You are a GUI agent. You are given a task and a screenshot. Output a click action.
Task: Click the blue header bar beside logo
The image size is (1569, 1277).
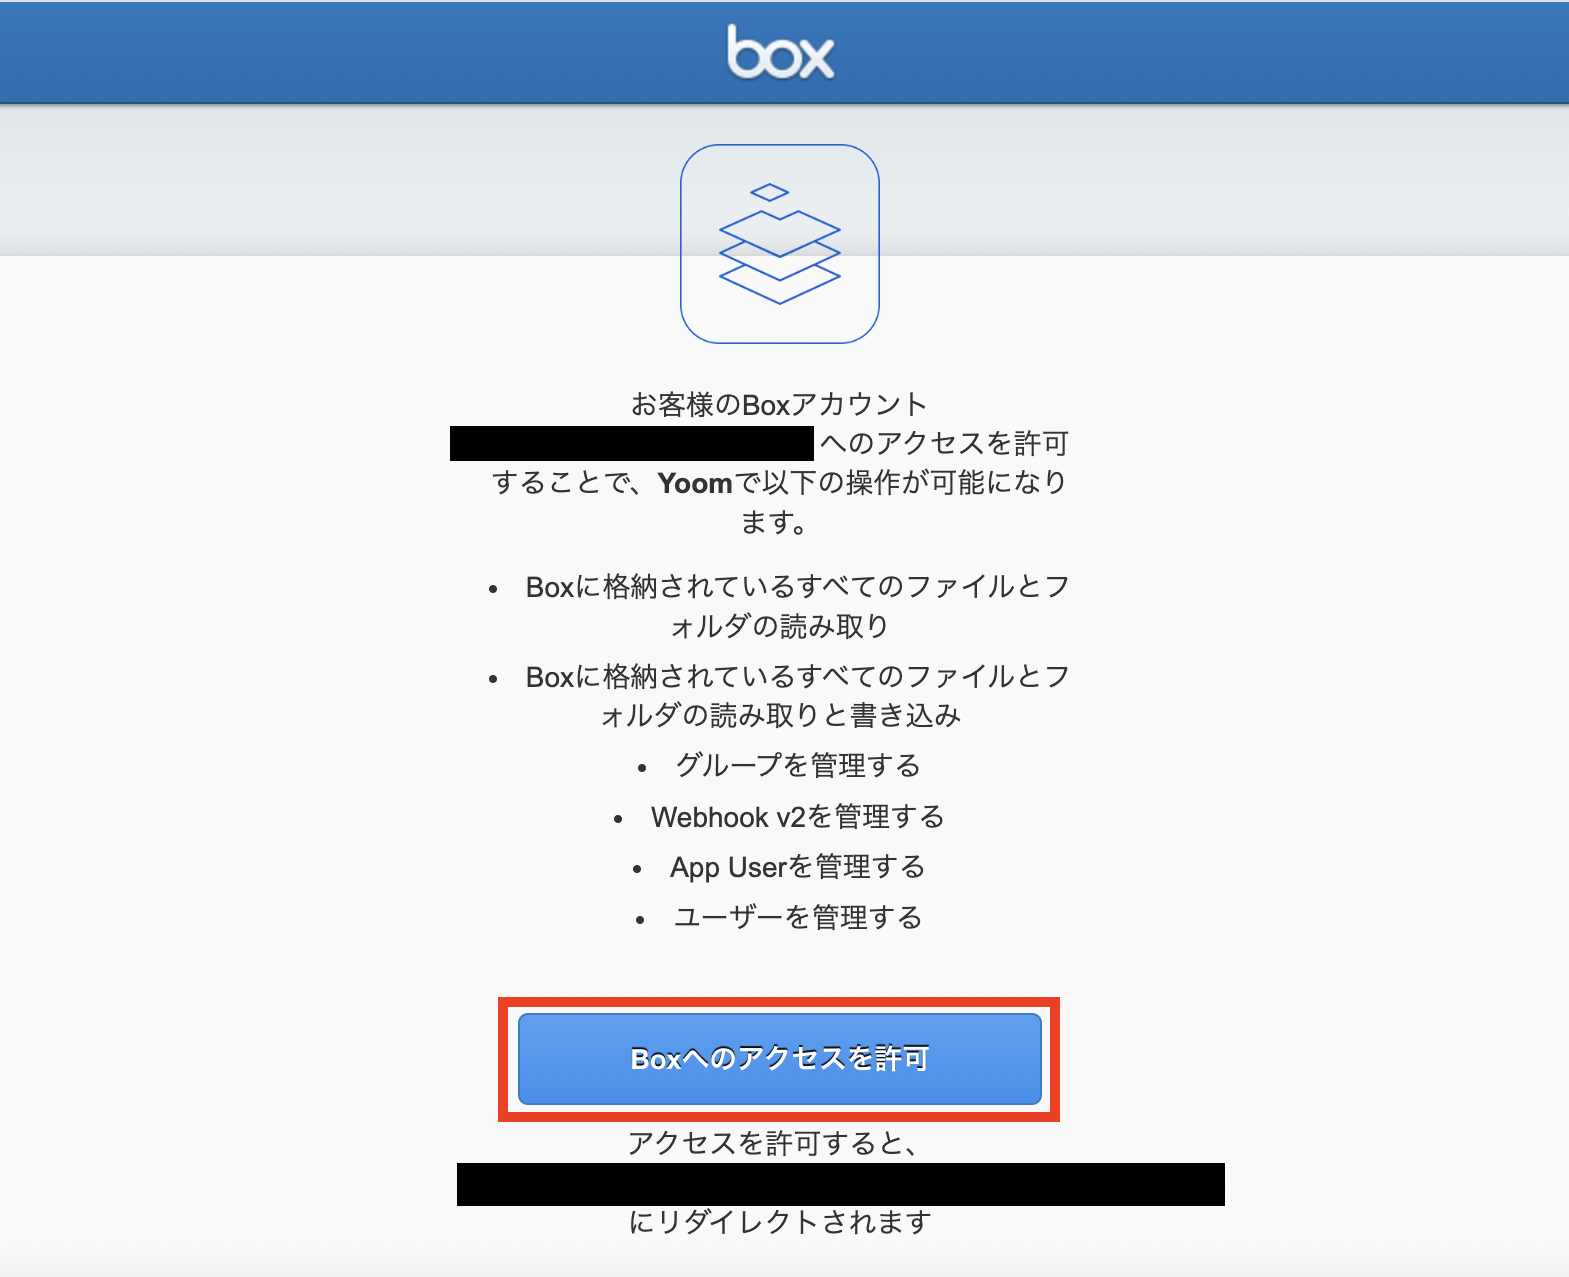coord(1200,52)
